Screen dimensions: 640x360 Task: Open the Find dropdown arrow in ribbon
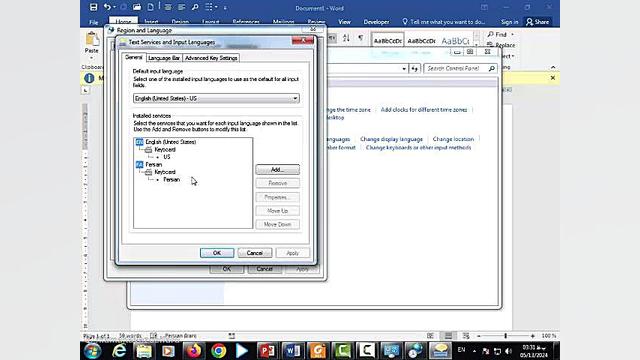click(513, 35)
